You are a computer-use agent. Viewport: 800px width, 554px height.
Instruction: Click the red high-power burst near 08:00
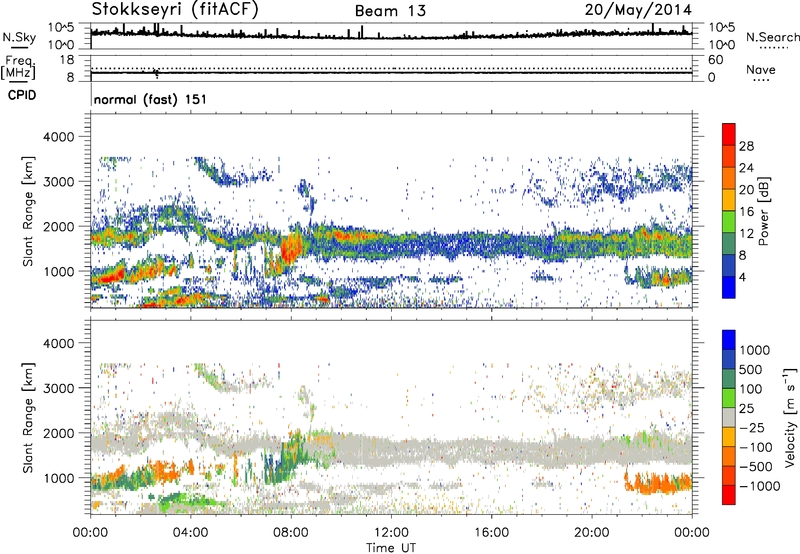(290, 246)
